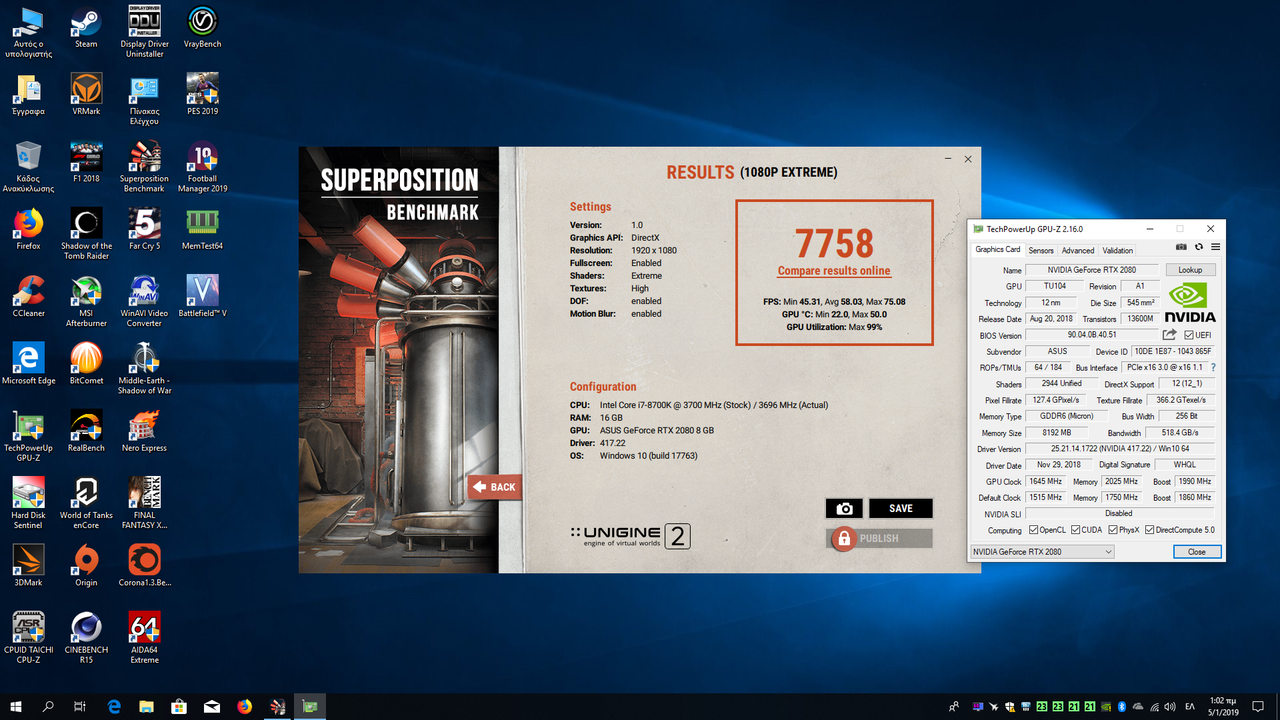Launch PES 2019 desktop shortcut
The height and width of the screenshot is (720, 1280).
[202, 94]
